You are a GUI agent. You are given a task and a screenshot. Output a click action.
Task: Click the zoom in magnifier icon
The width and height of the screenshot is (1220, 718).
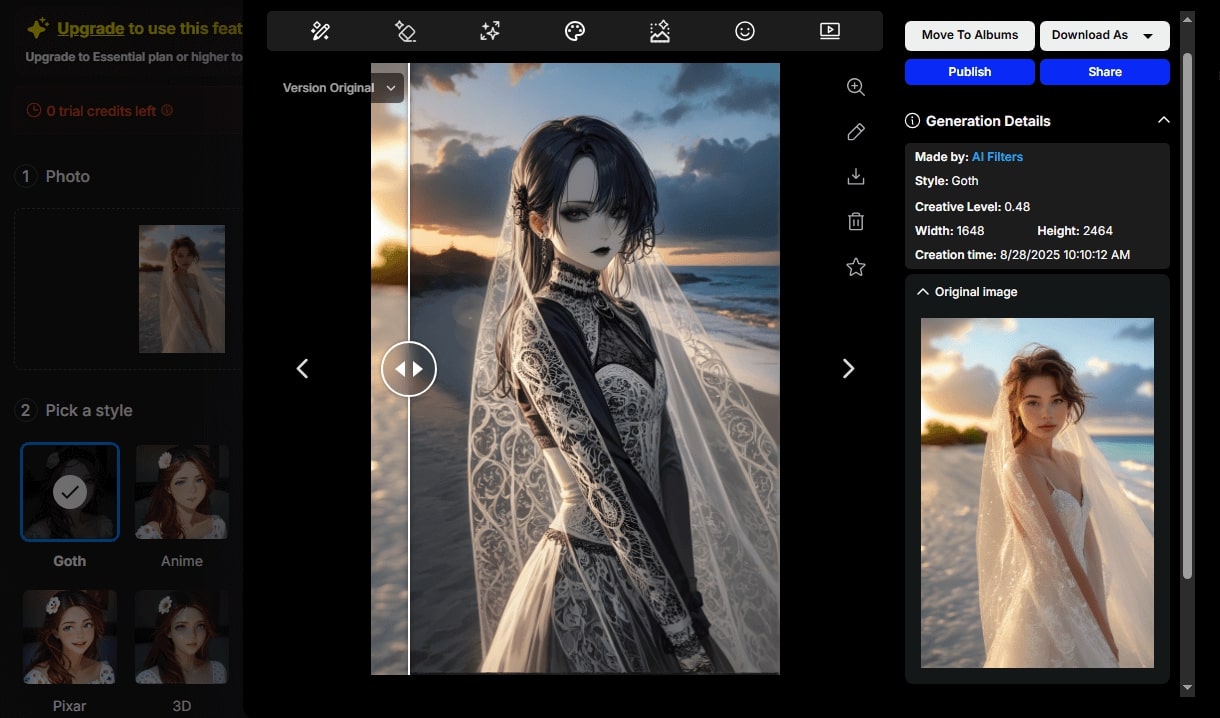tap(855, 87)
